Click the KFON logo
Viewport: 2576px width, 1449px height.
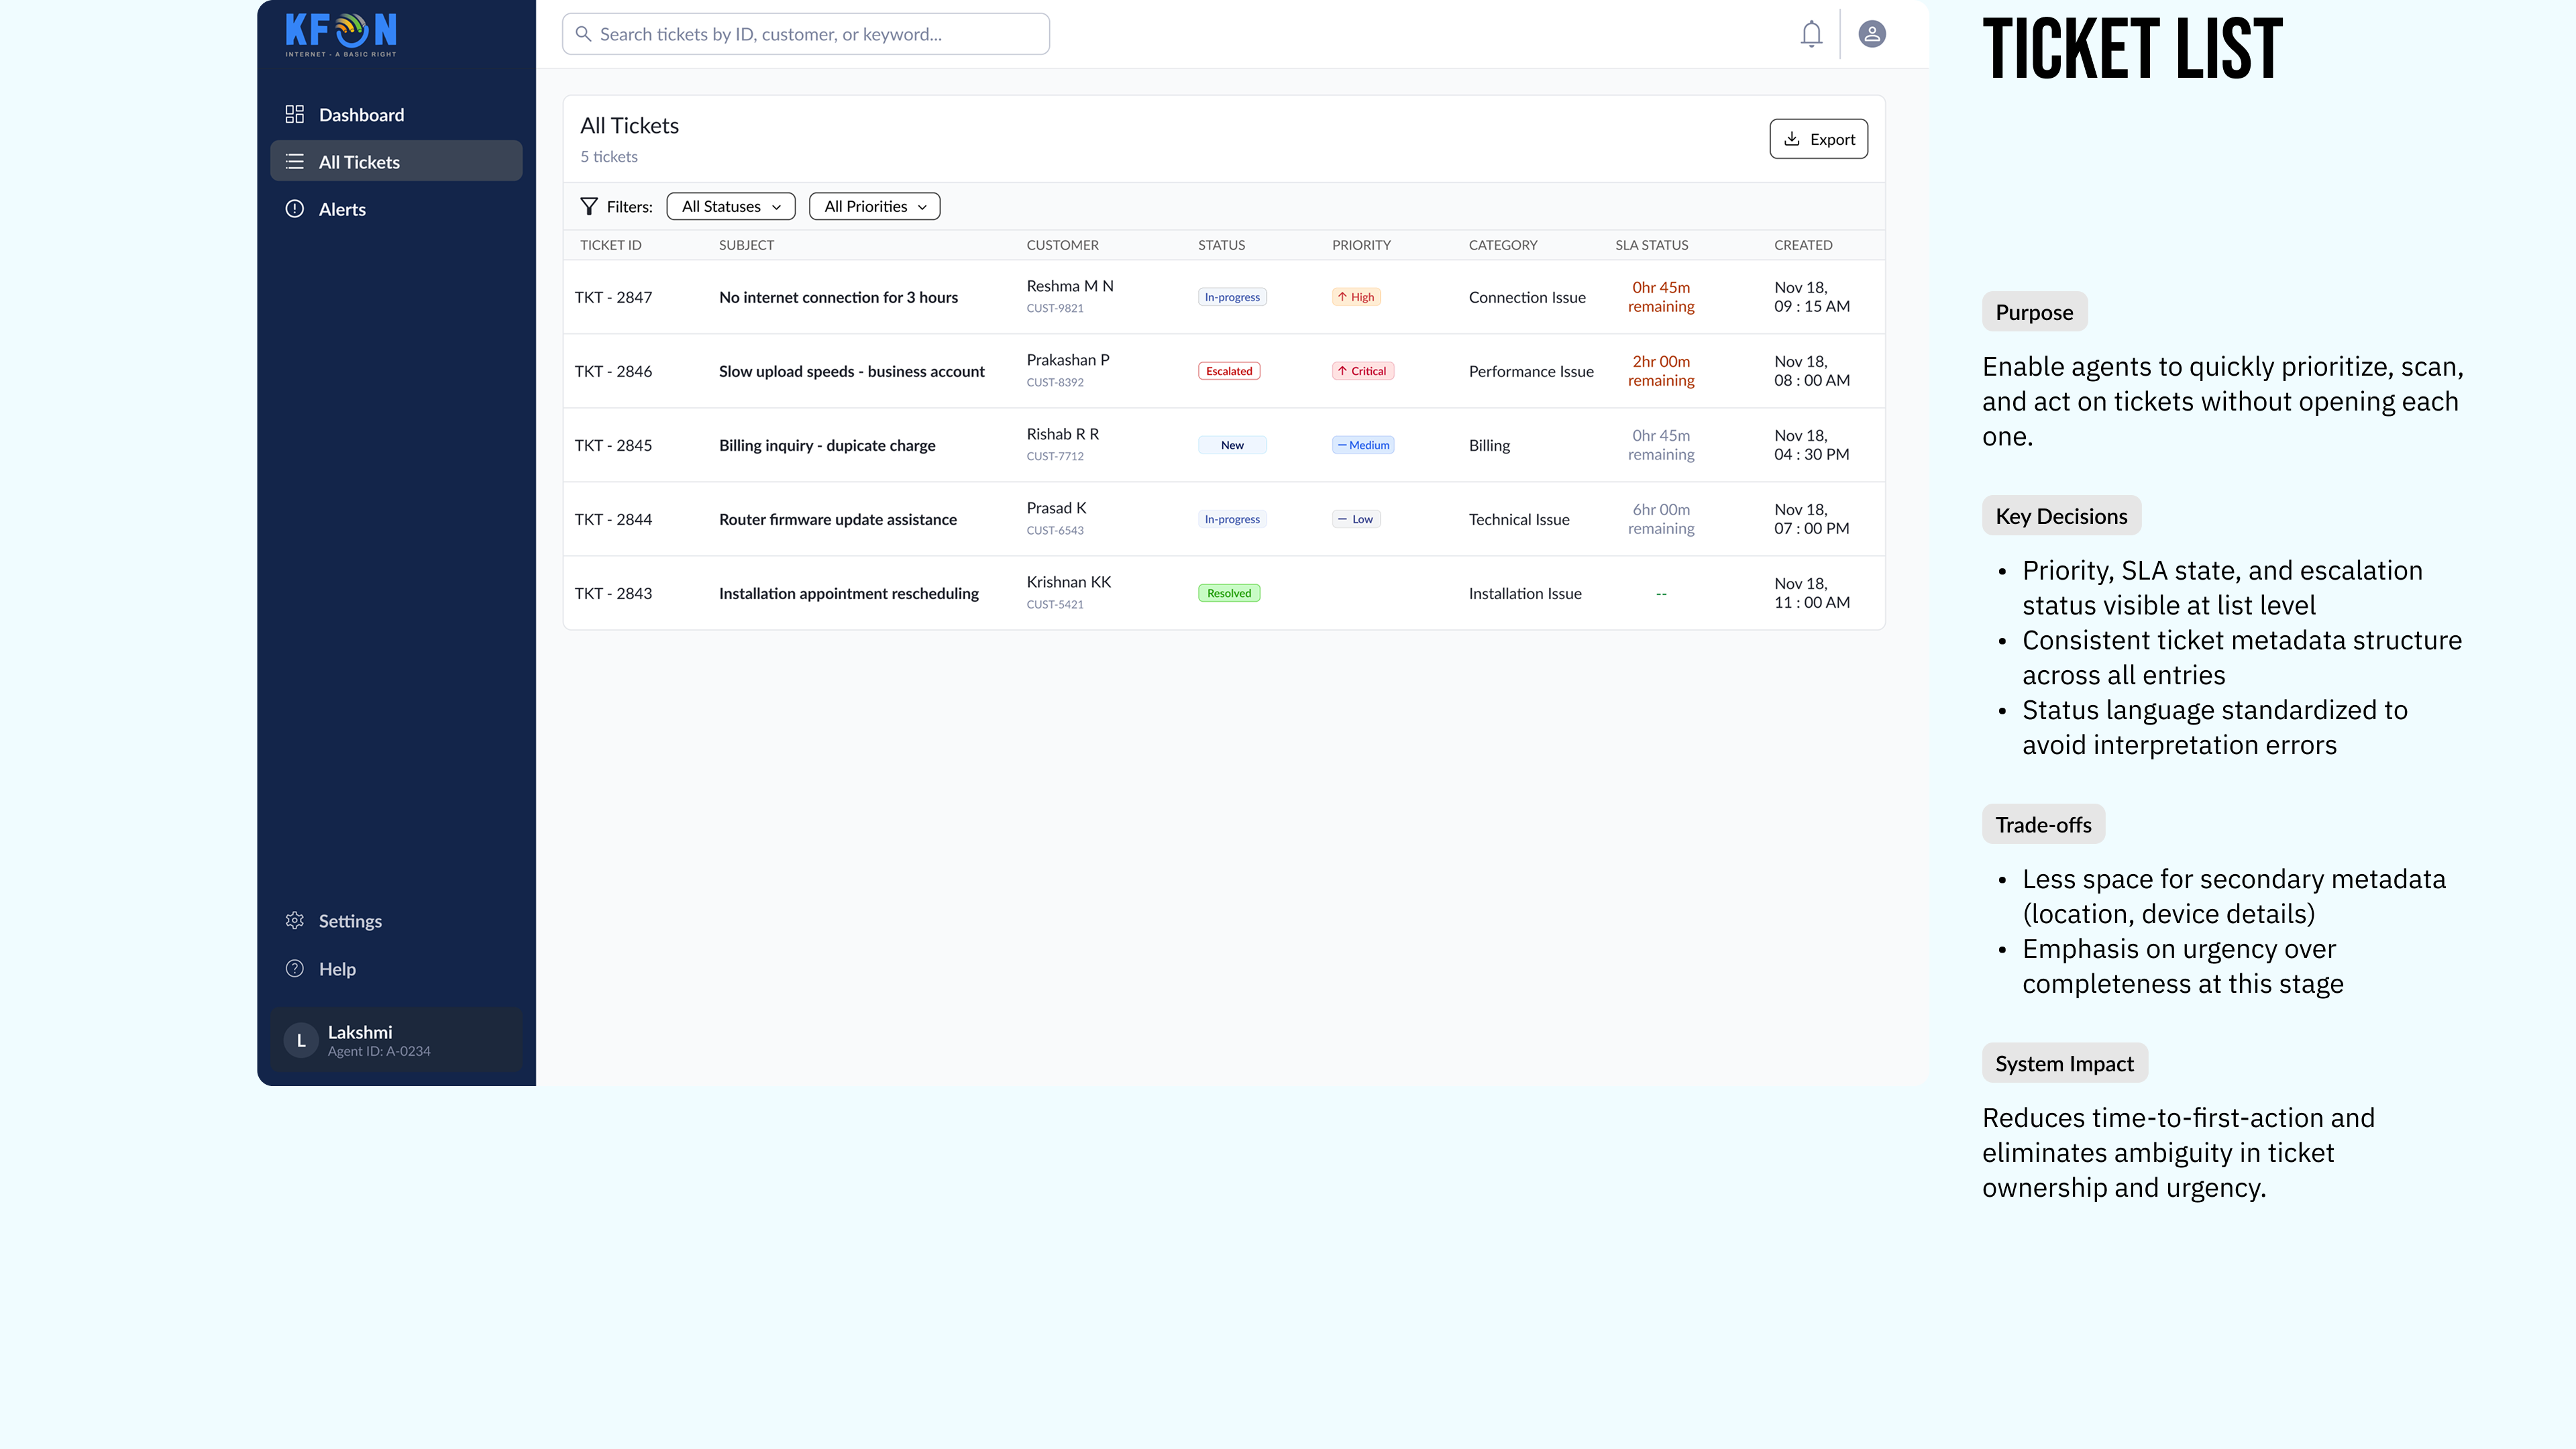tap(341, 35)
